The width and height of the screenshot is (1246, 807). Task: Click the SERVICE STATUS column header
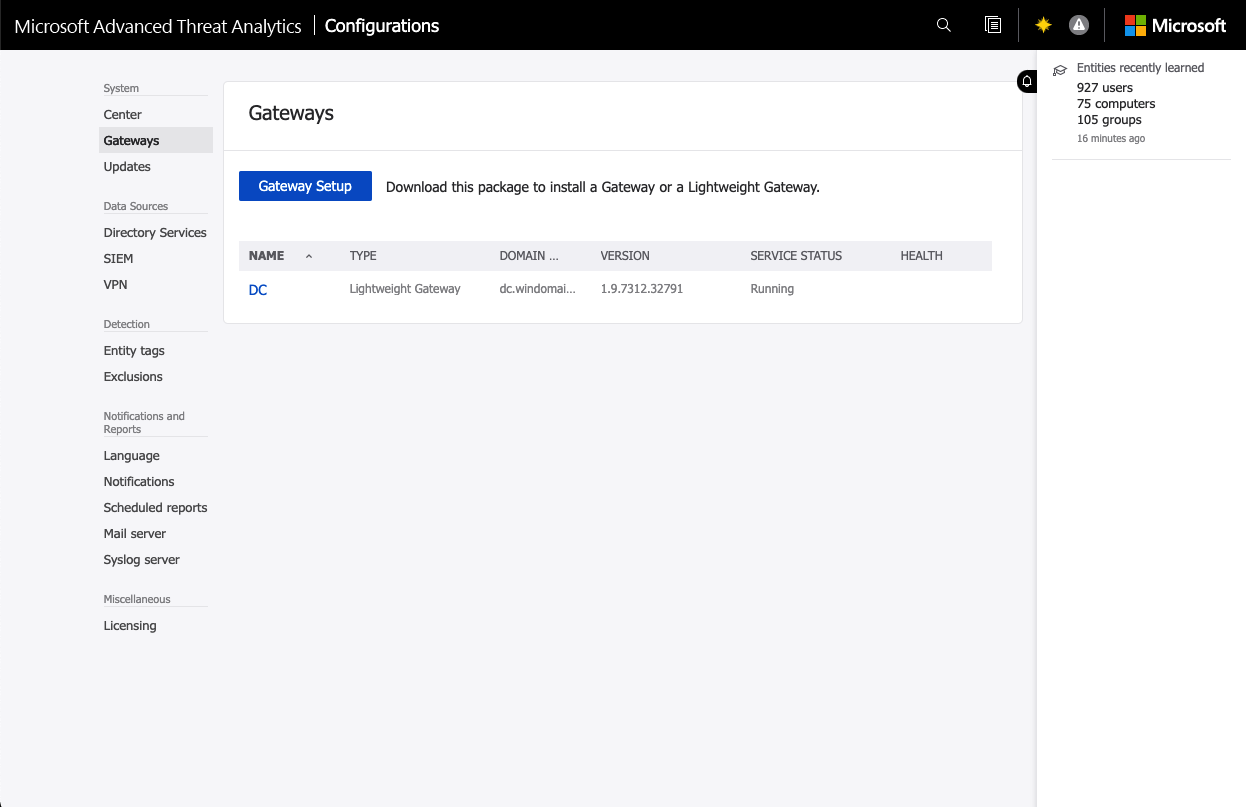(x=796, y=256)
